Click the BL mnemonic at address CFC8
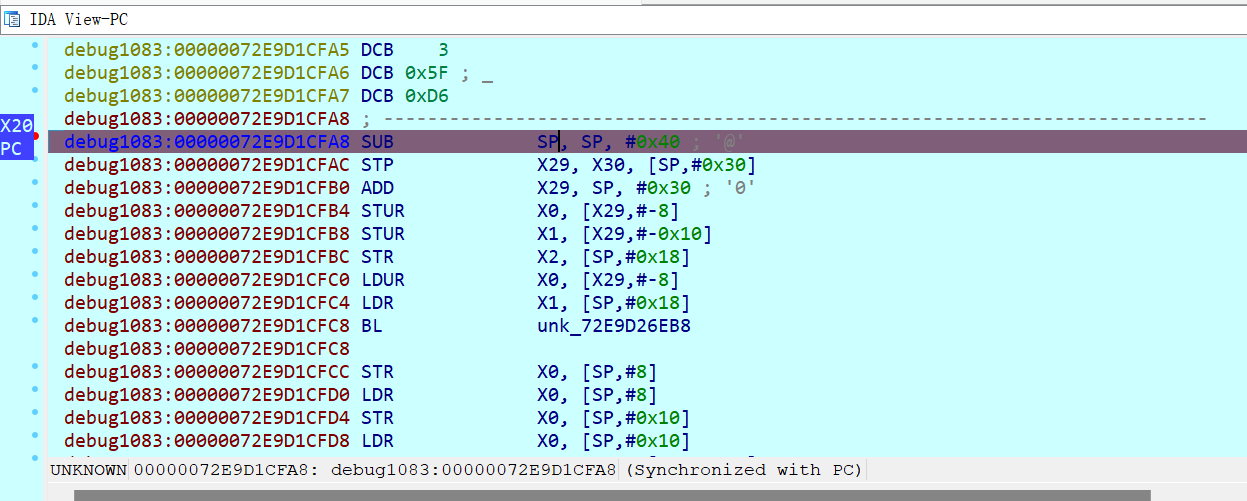Screen dimensions: 1247x501 [x=372, y=326]
